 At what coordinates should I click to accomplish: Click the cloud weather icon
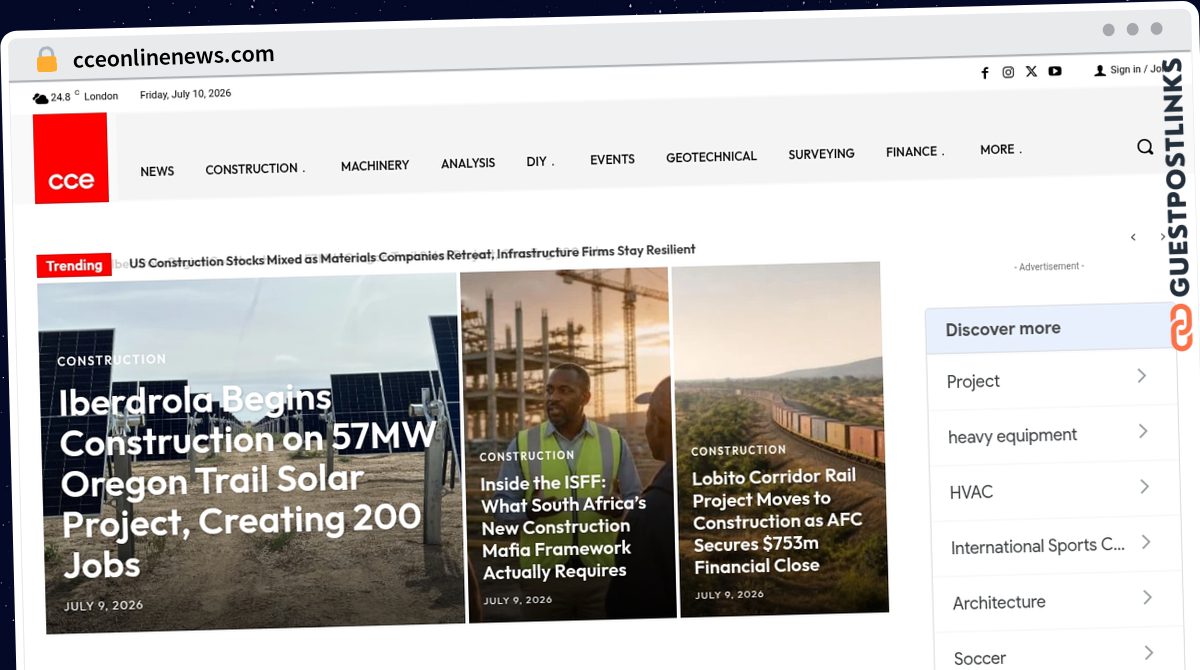[x=40, y=98]
